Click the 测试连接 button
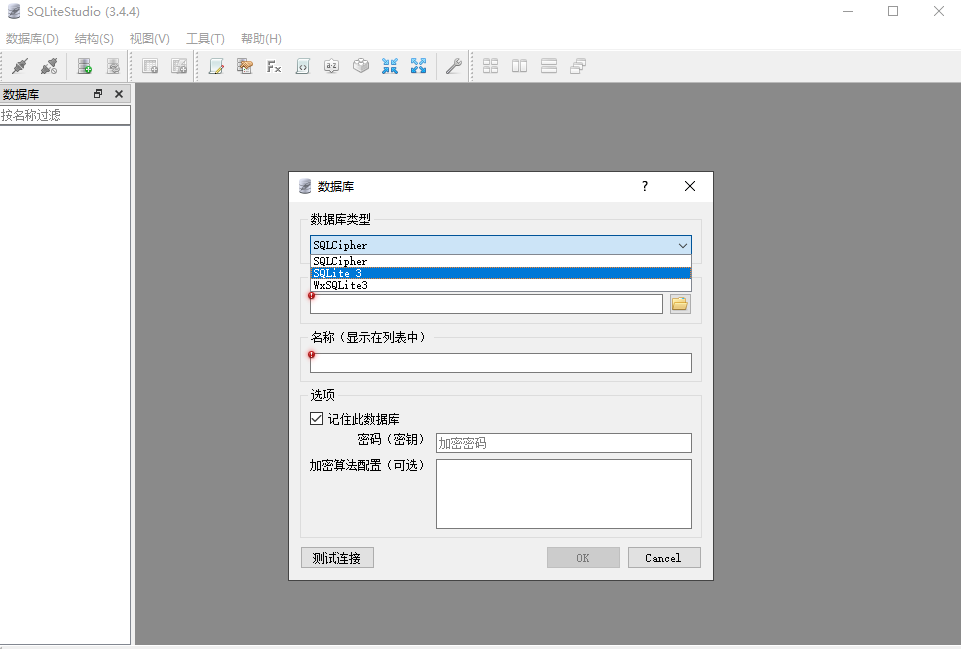The height and width of the screenshot is (649, 961). pyautogui.click(x=337, y=558)
